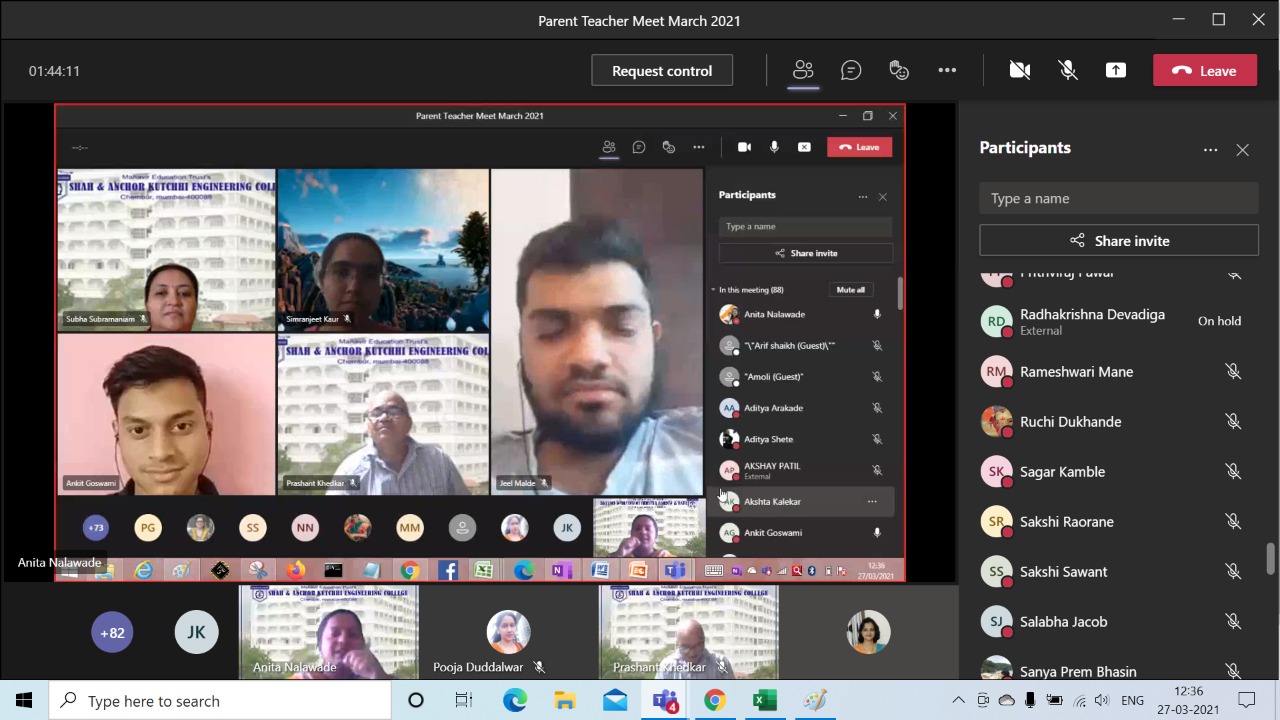Click Share invite button
This screenshot has height=720, width=1280.
click(x=1118, y=240)
